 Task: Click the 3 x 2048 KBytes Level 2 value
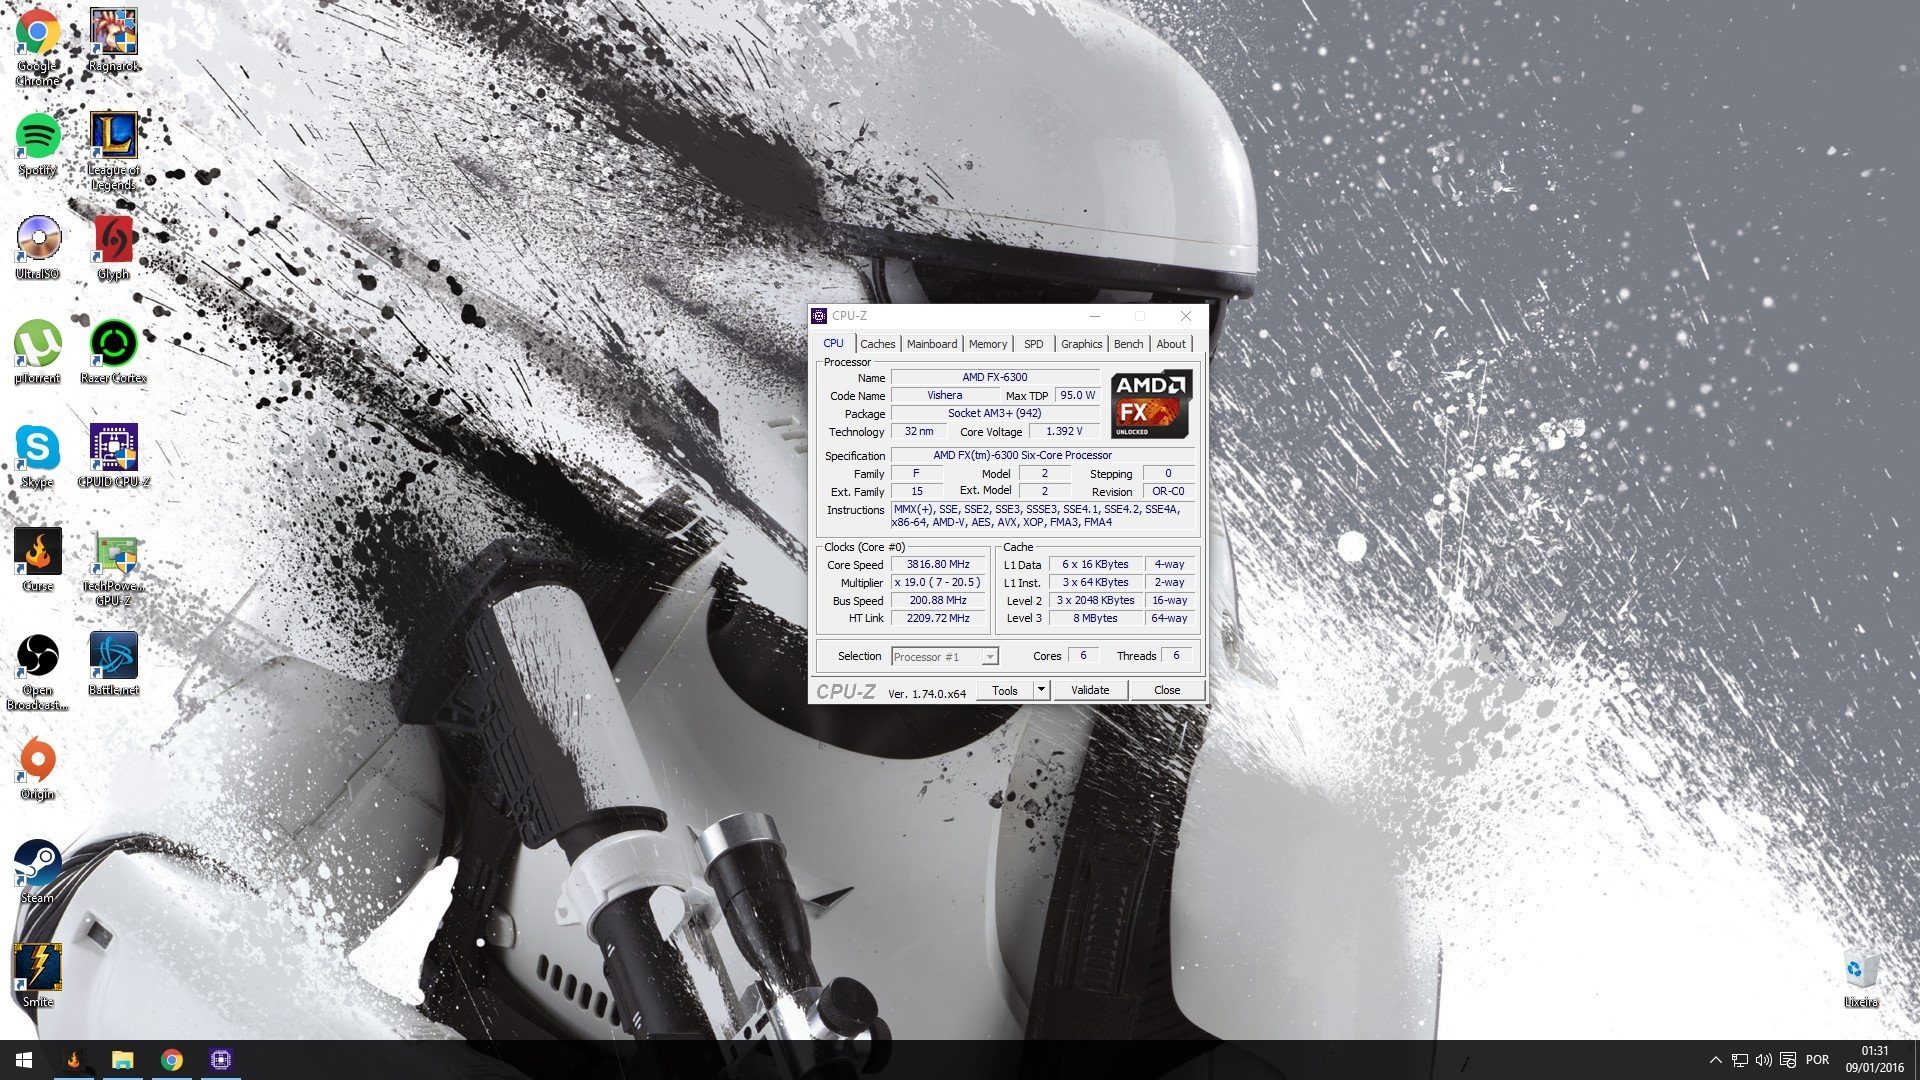point(1095,600)
